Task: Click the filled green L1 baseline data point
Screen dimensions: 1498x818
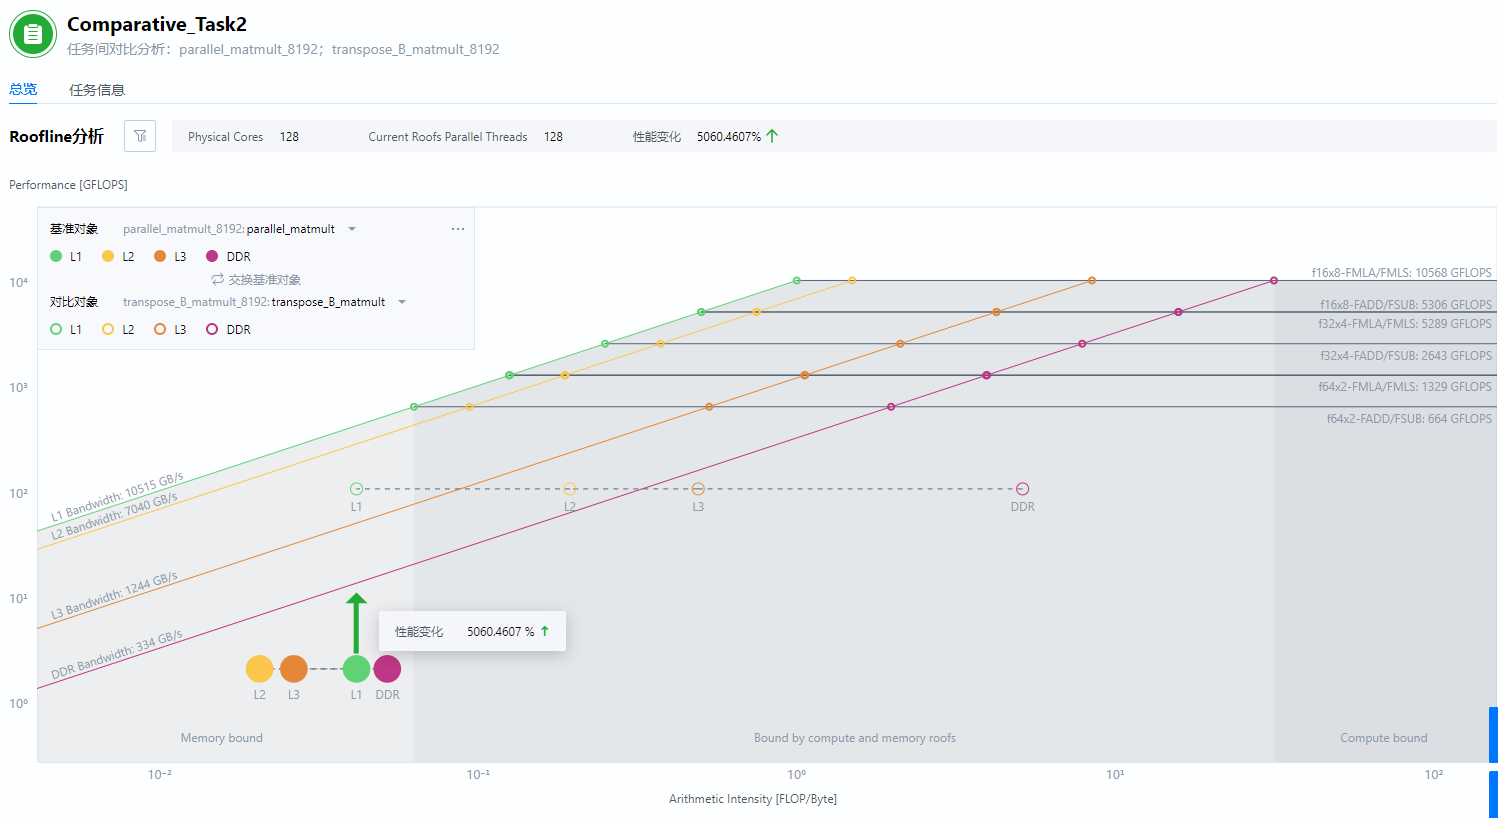Action: point(356,669)
